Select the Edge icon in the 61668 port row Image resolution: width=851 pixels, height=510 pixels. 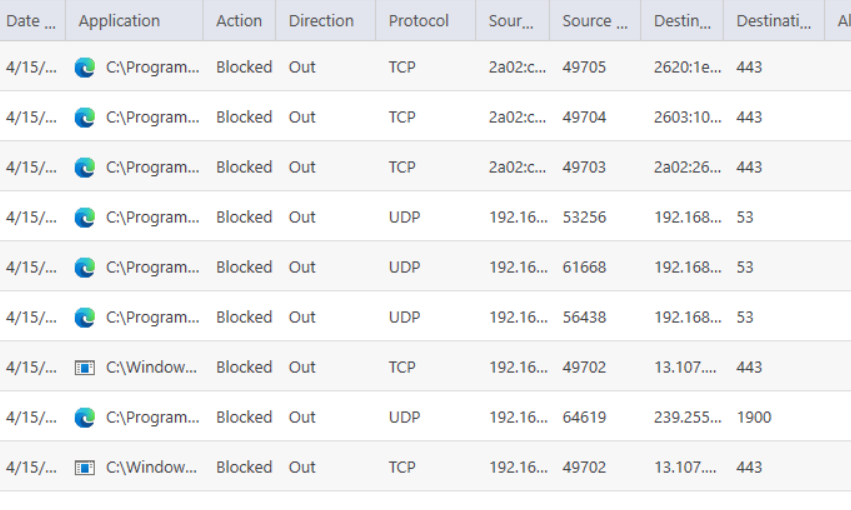click(x=85, y=267)
